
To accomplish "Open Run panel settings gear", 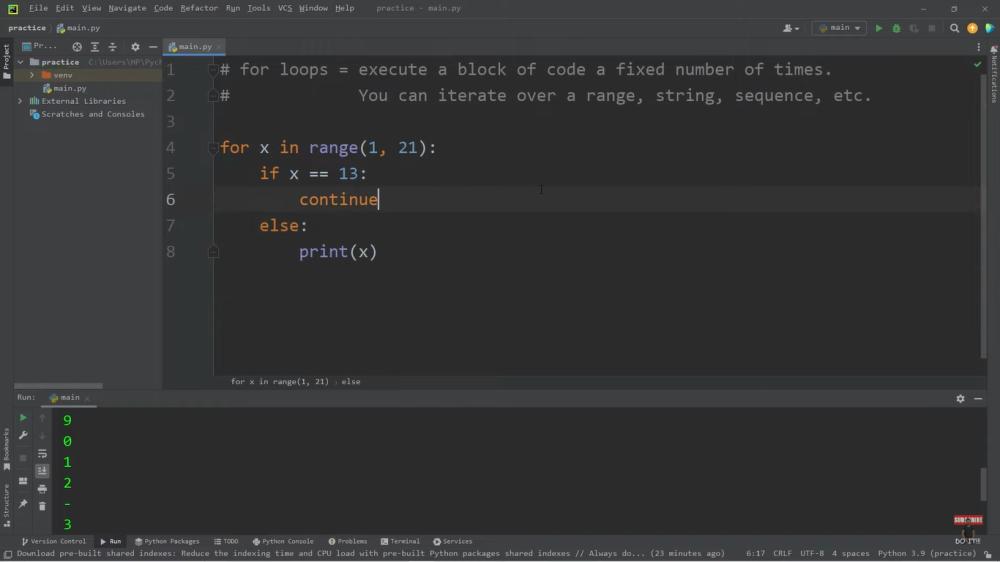I will pos(960,398).
